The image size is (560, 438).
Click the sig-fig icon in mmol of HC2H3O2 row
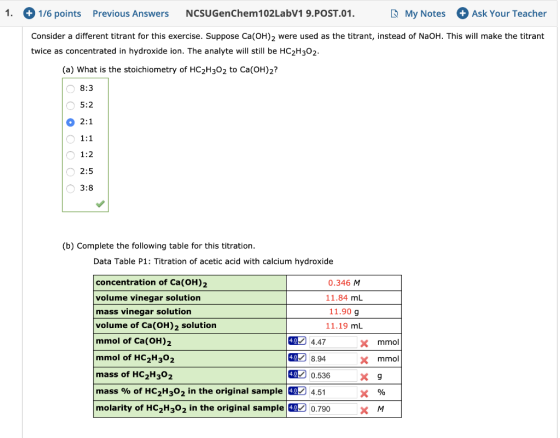click(x=297, y=357)
